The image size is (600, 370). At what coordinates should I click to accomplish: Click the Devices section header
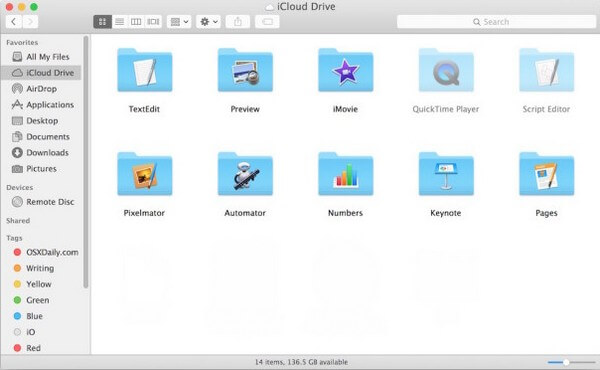pos(20,187)
